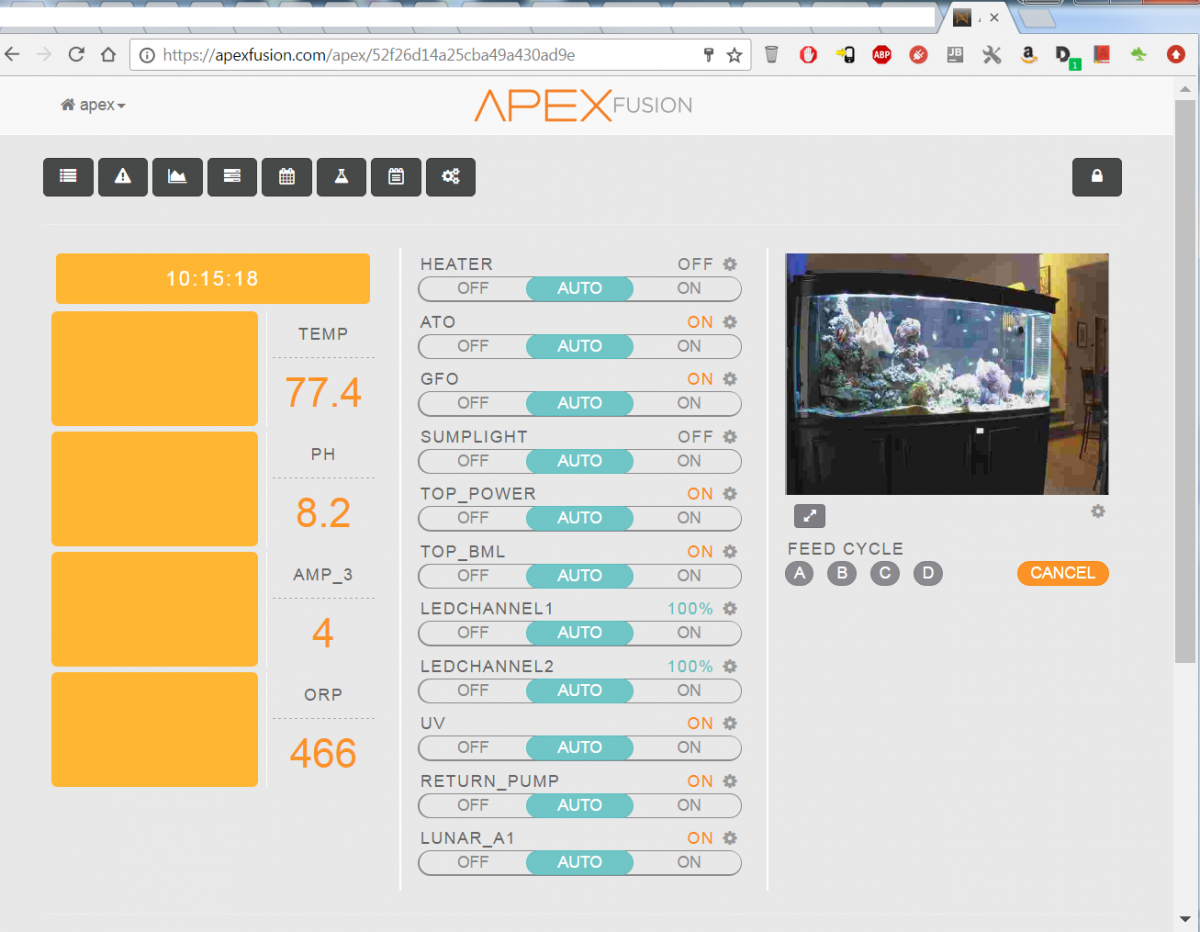Open TOP_BML outlet gear settings
Viewport: 1200px width, 932px height.
tap(730, 551)
